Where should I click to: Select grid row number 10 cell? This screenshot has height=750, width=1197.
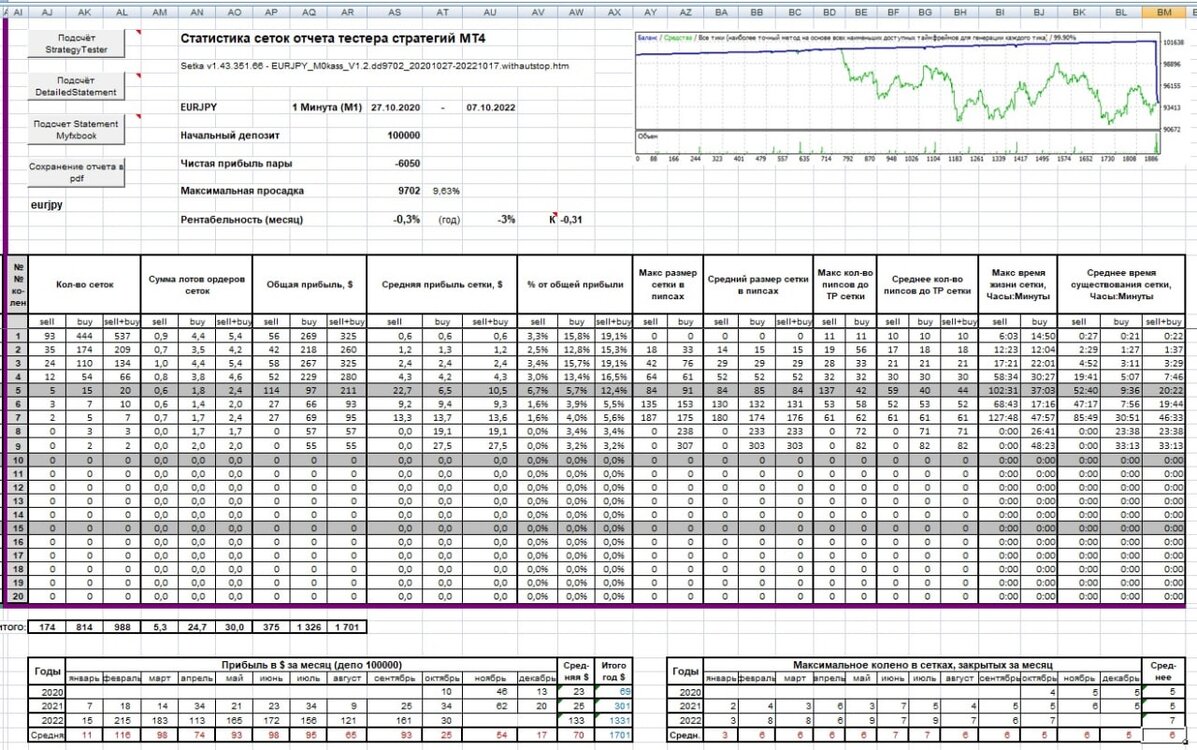(x=18, y=460)
